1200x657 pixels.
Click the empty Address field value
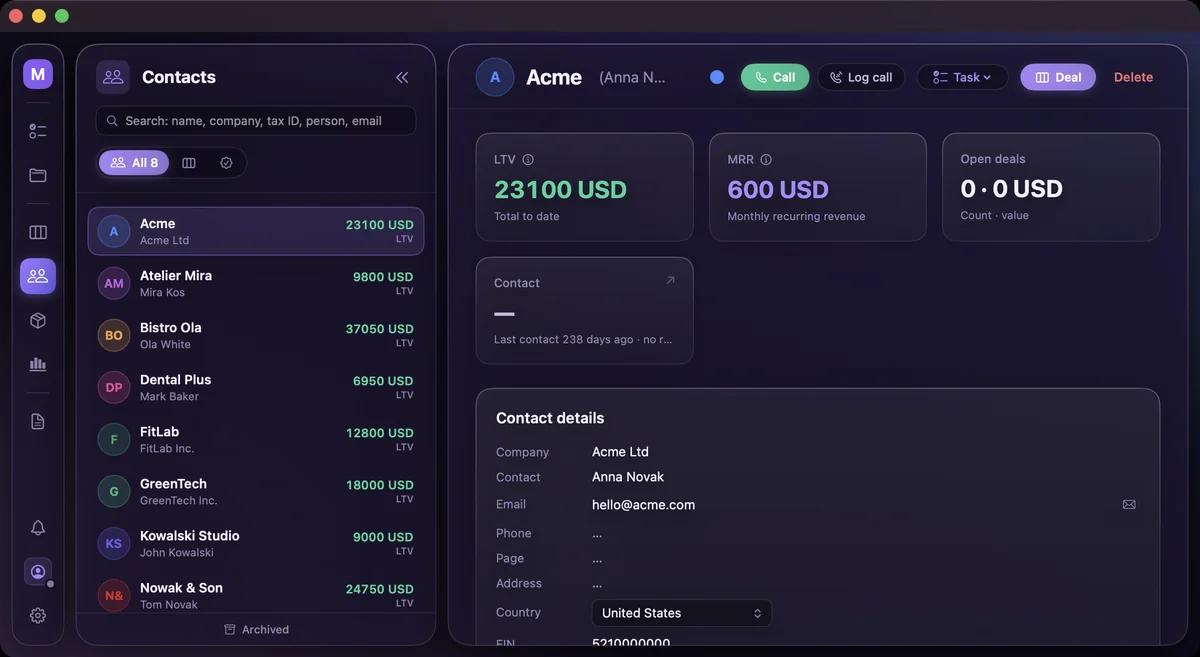pos(597,584)
